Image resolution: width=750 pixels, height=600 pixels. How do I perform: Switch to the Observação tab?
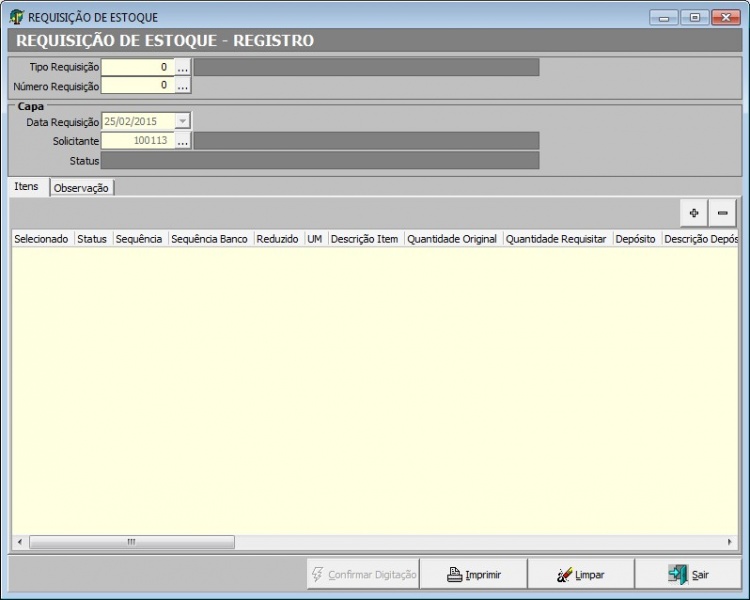pyautogui.click(x=82, y=188)
